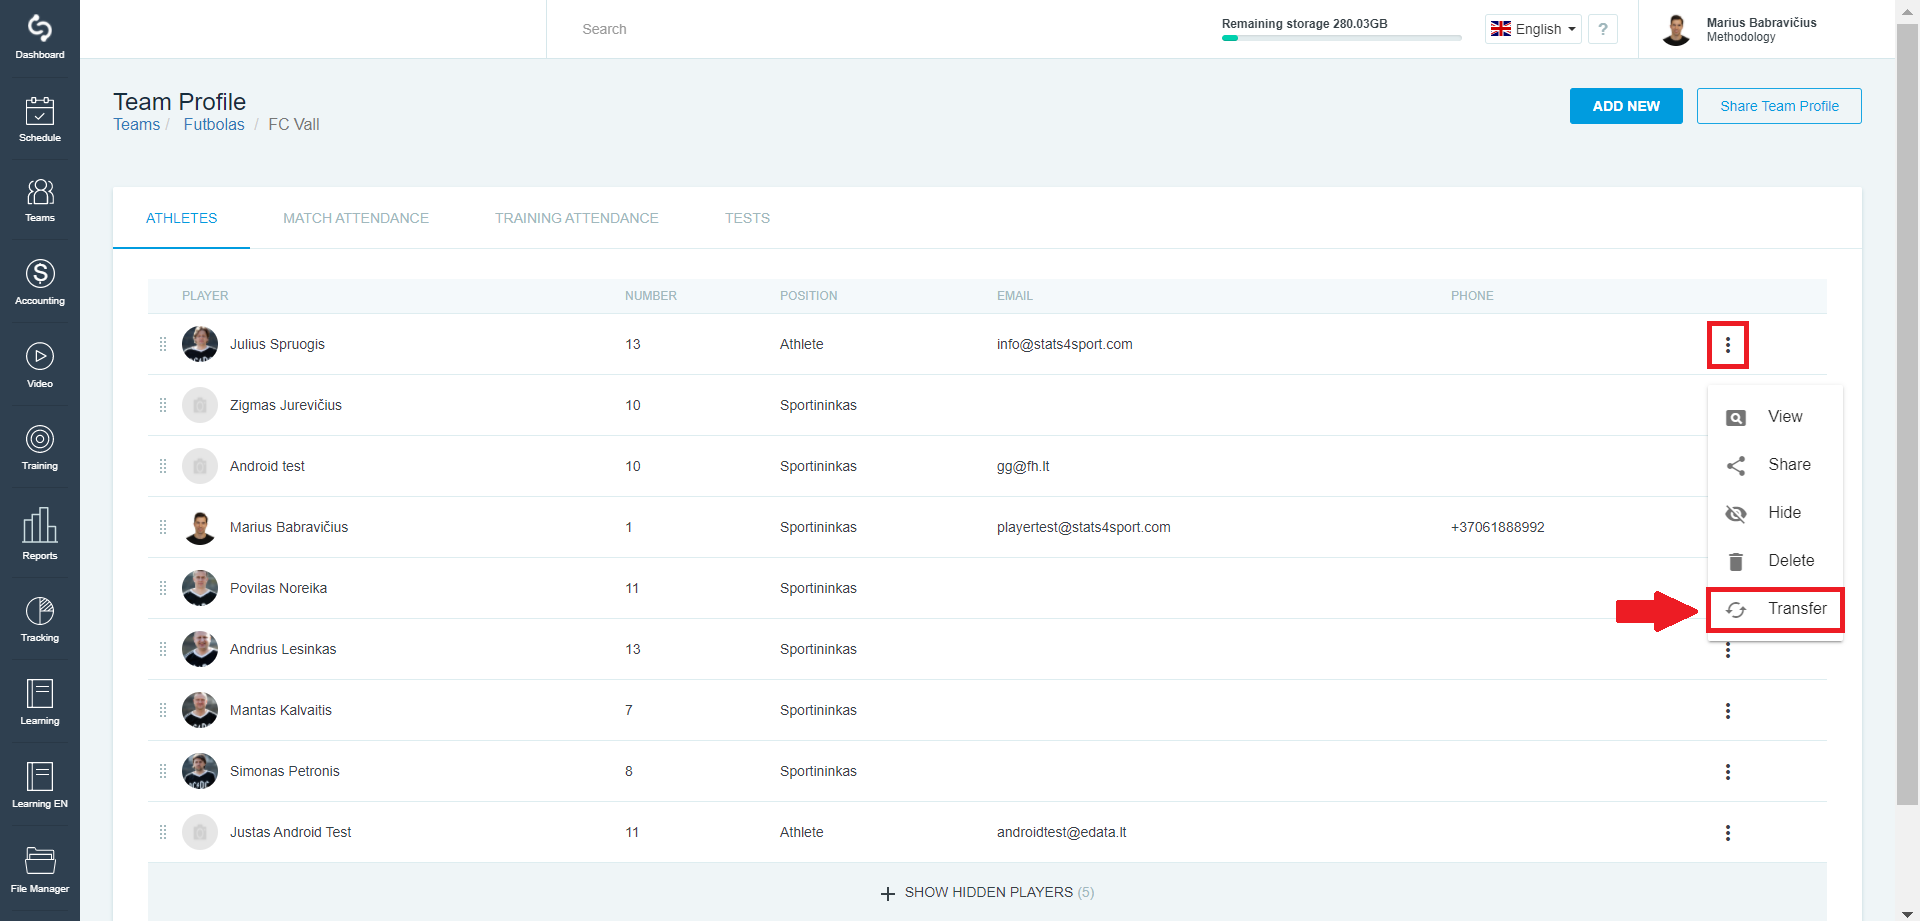The width and height of the screenshot is (1920, 921).
Task: Open Learning EN section
Action: click(x=40, y=786)
